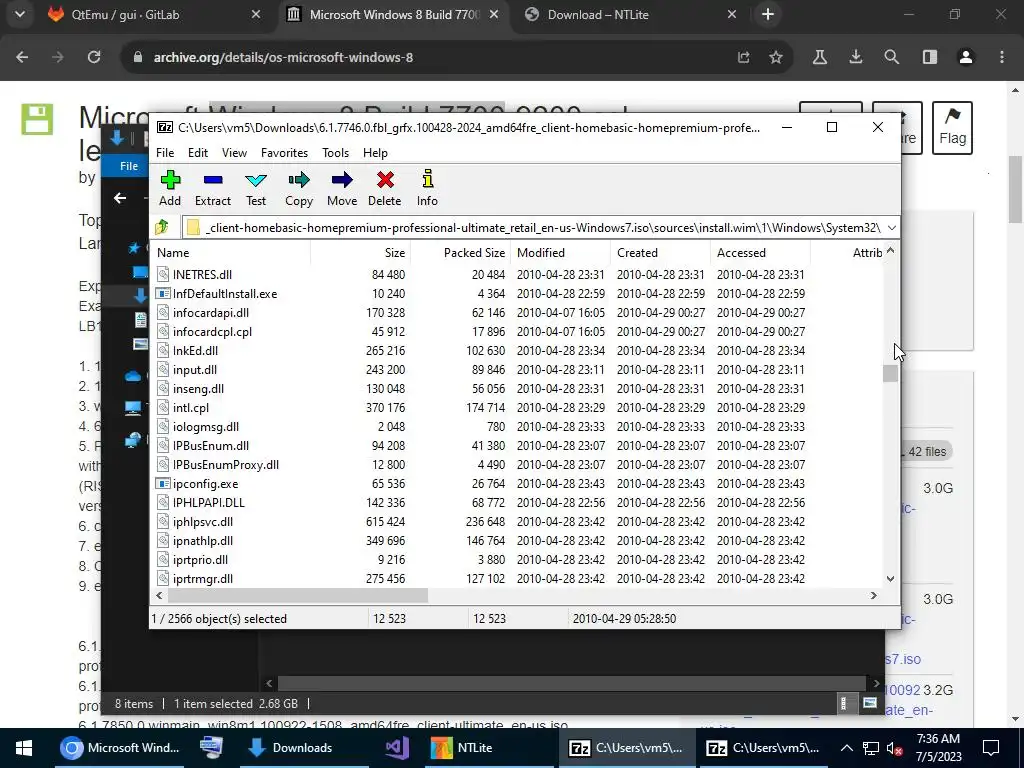The width and height of the screenshot is (1024, 768).
Task: Click the Delete toolbar icon
Action: (x=385, y=188)
